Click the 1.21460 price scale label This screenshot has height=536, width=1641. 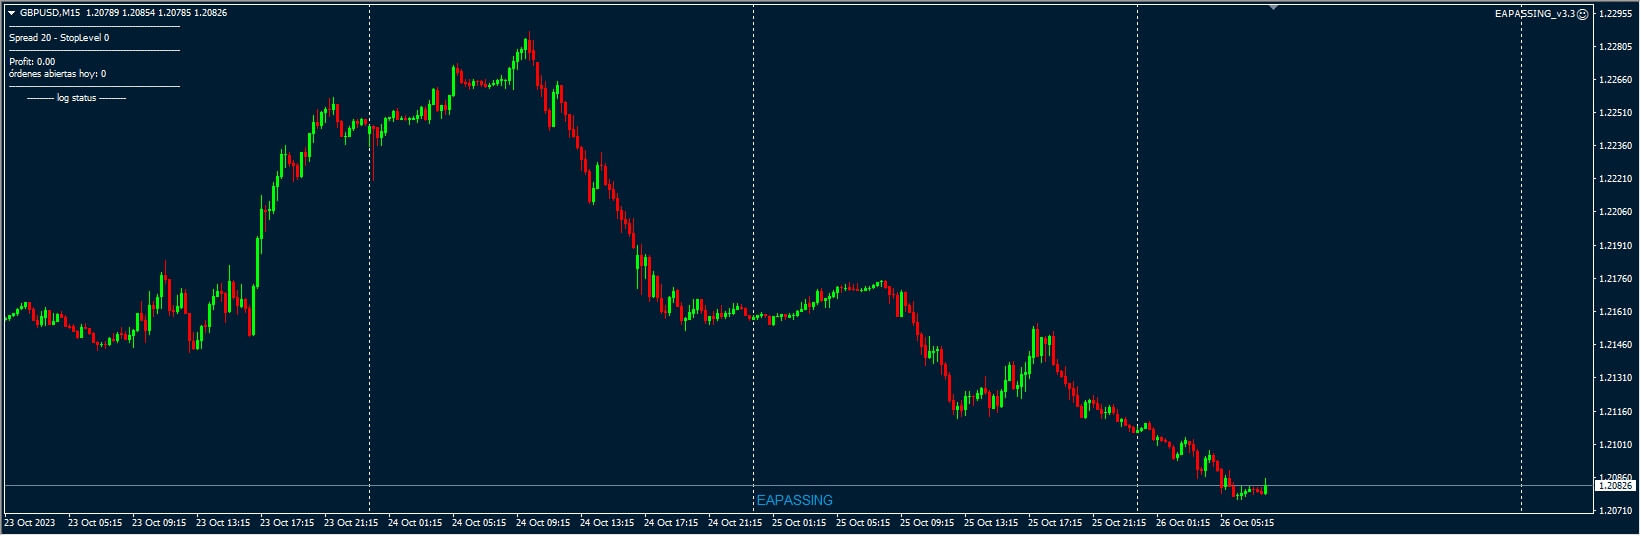pyautogui.click(x=1617, y=345)
